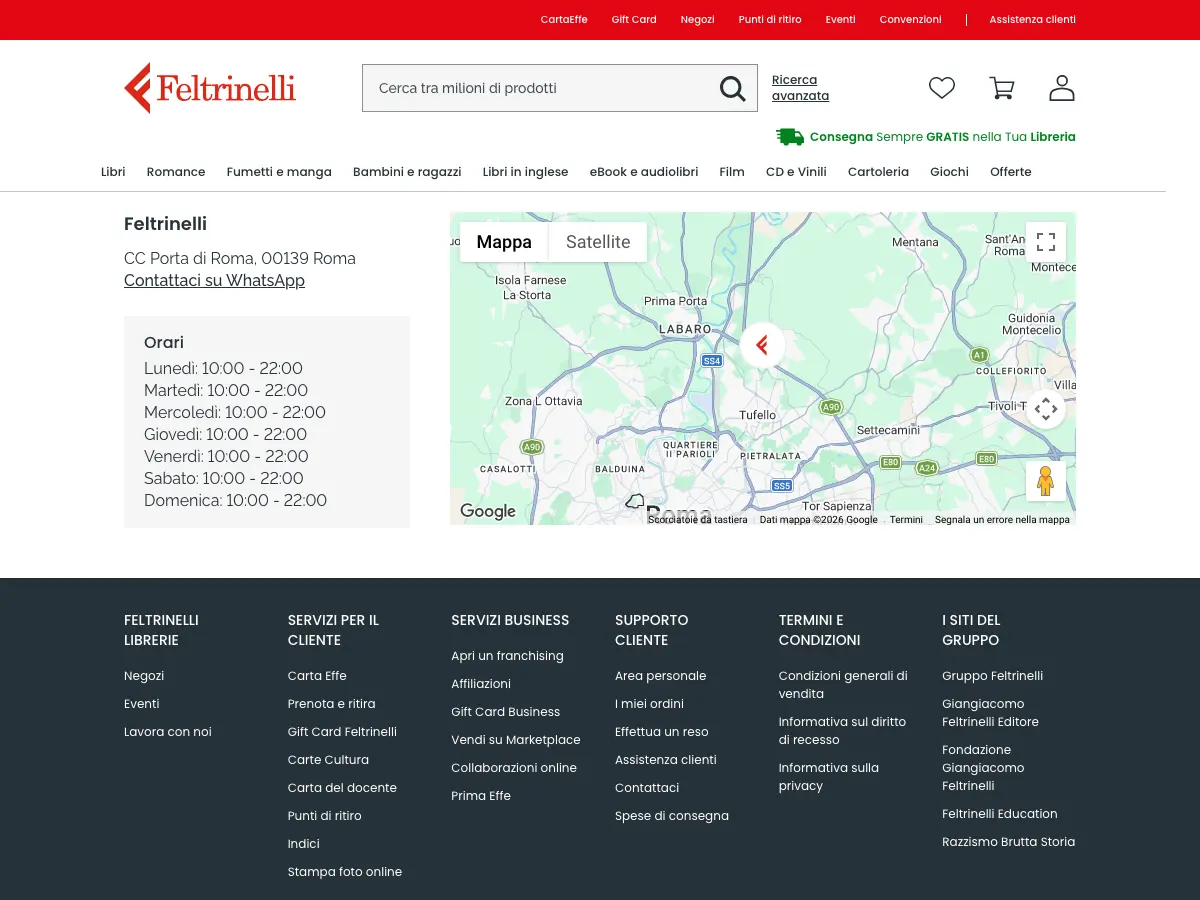Open Punti di ritiro in top bar

coord(770,20)
